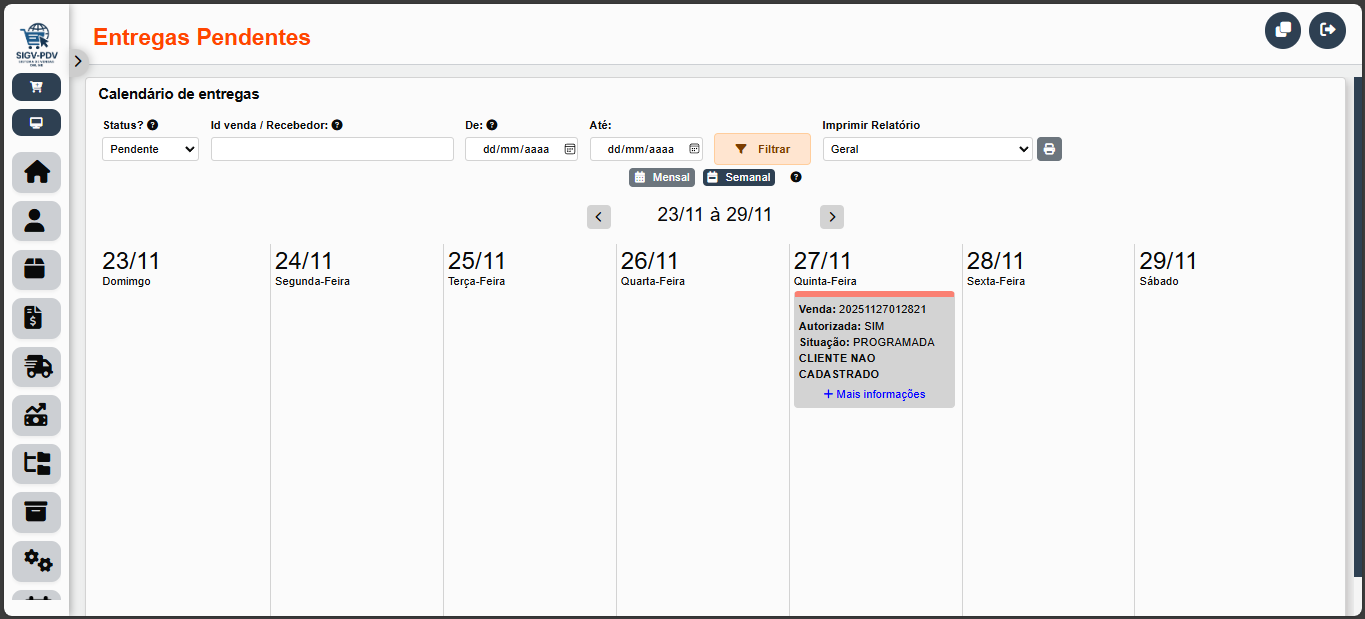
Task: Open the person icon in sidebar
Action: click(36, 221)
